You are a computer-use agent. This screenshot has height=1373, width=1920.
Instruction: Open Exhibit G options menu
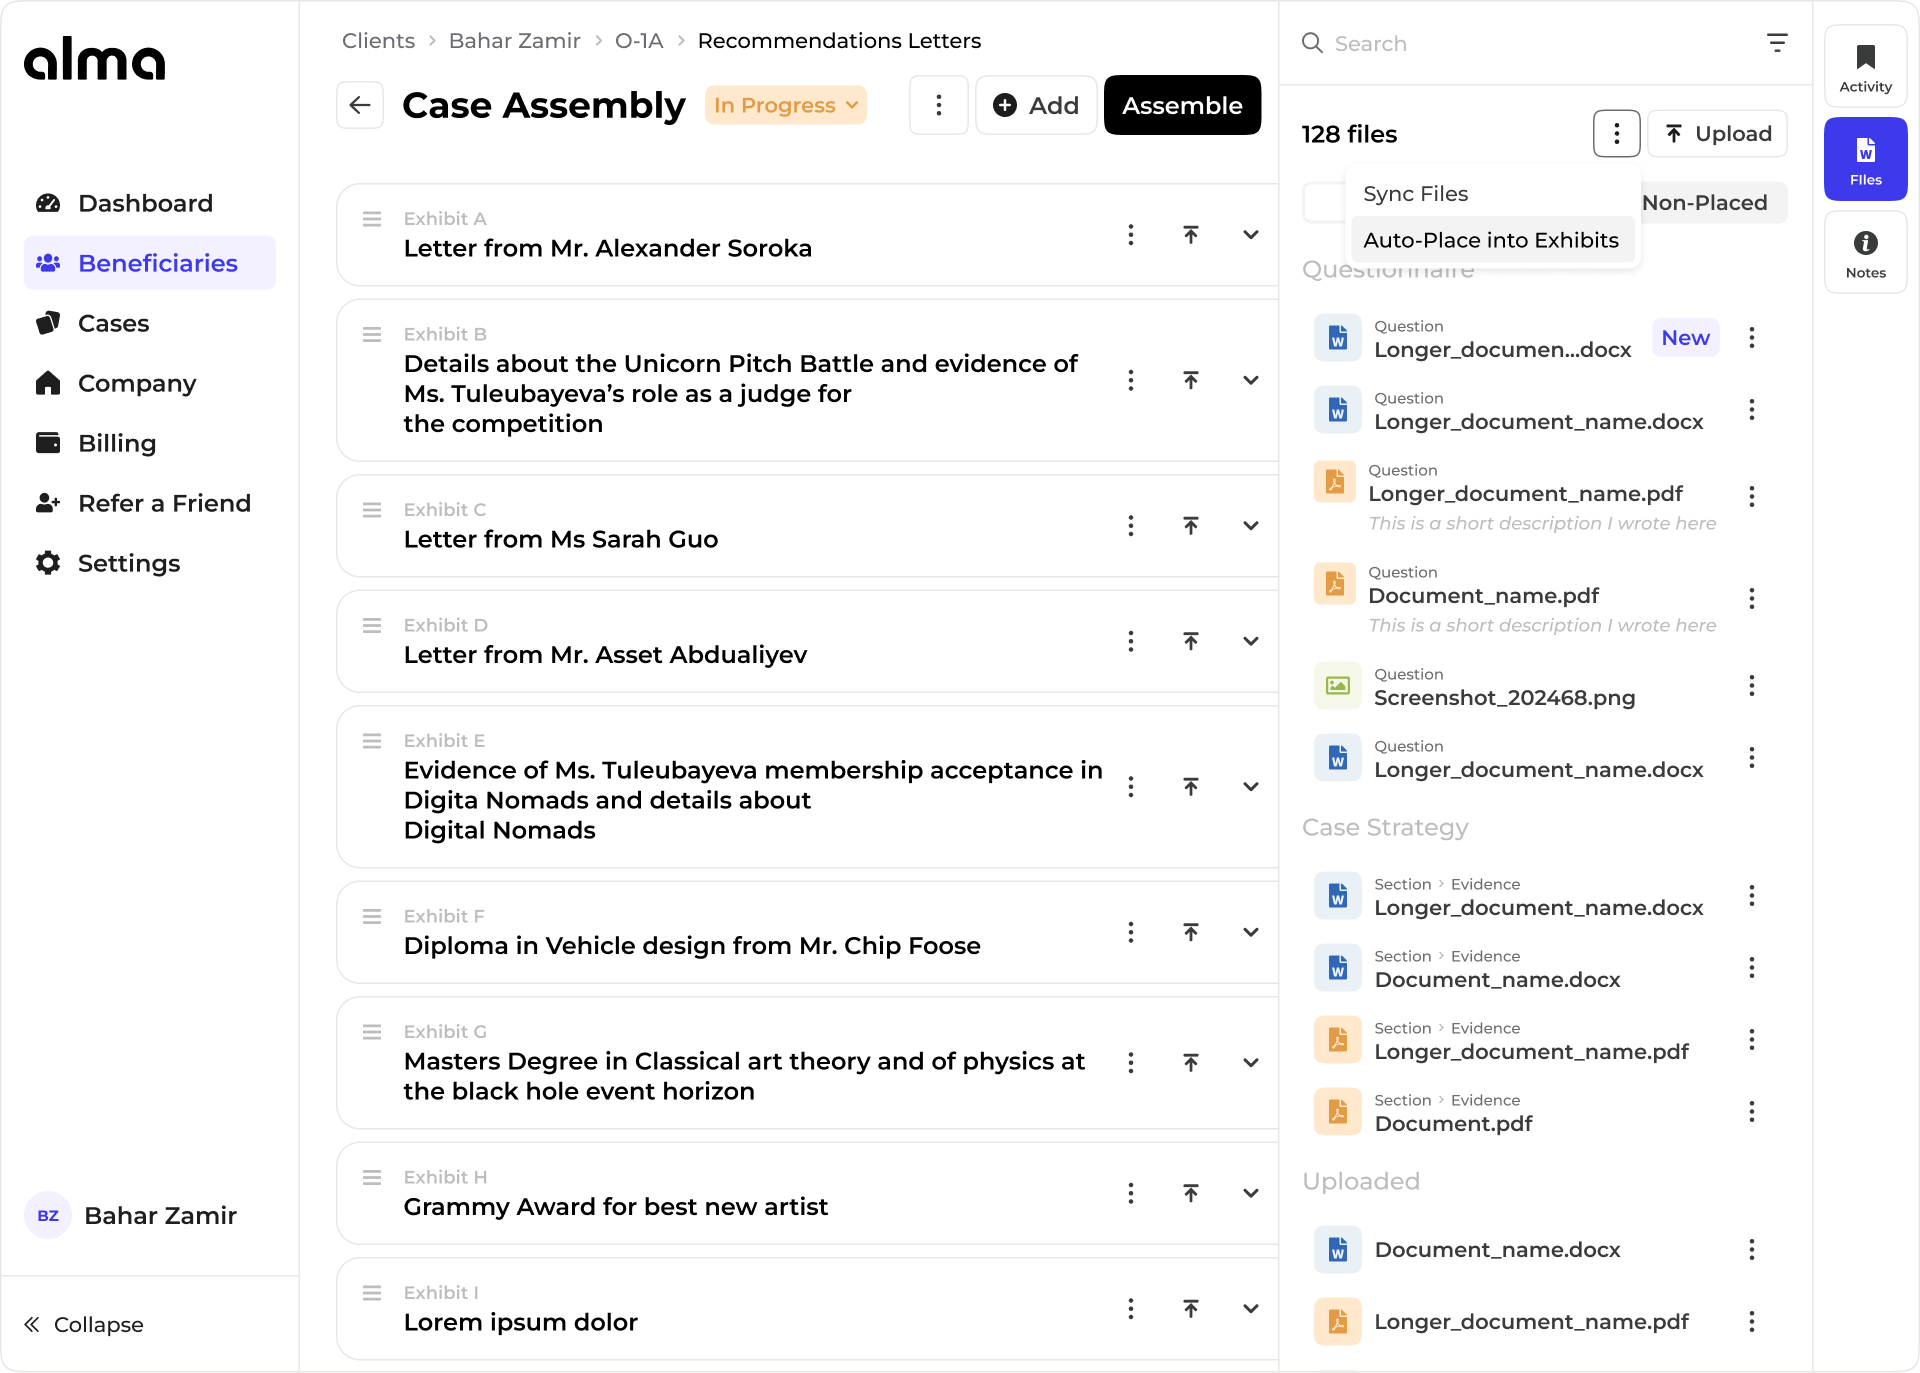[x=1131, y=1063]
